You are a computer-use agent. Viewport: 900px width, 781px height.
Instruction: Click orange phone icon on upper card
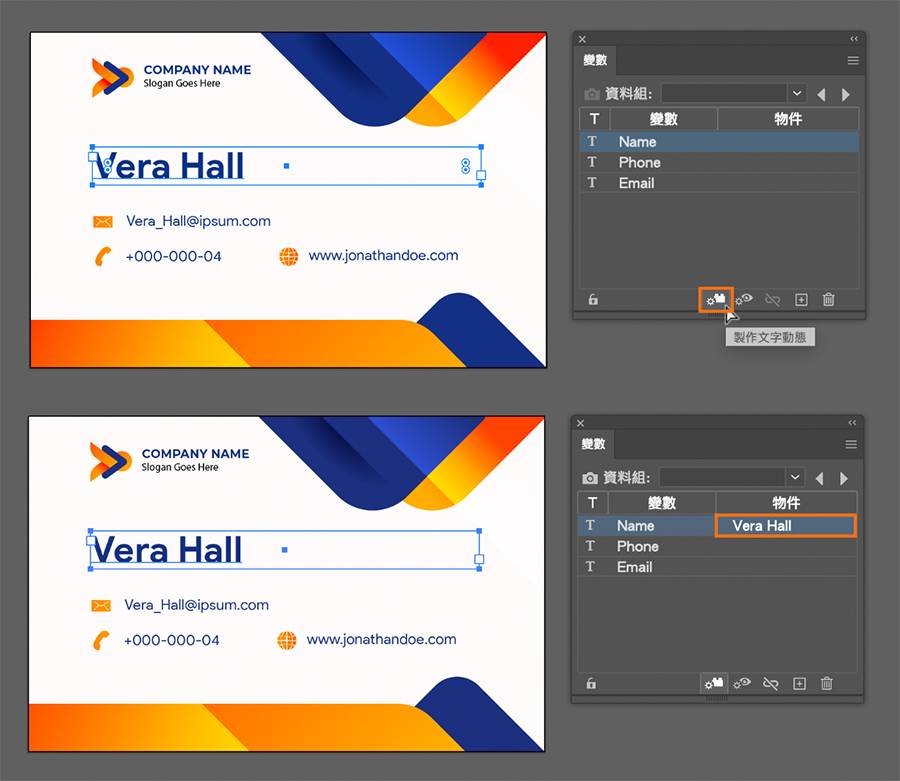(103, 257)
